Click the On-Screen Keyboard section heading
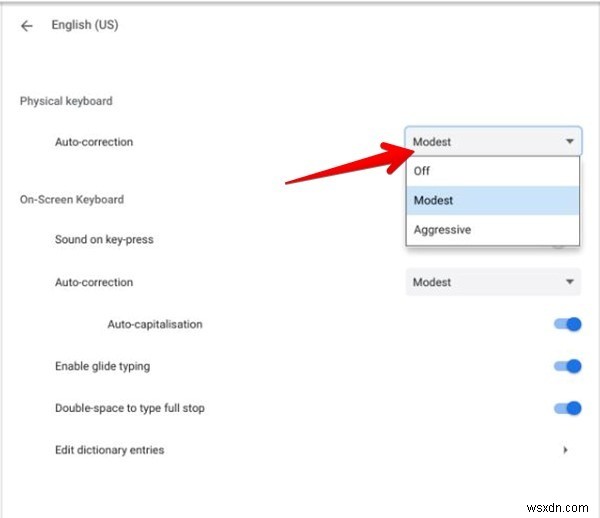Screen dimensions: 600x518 (x=72, y=200)
